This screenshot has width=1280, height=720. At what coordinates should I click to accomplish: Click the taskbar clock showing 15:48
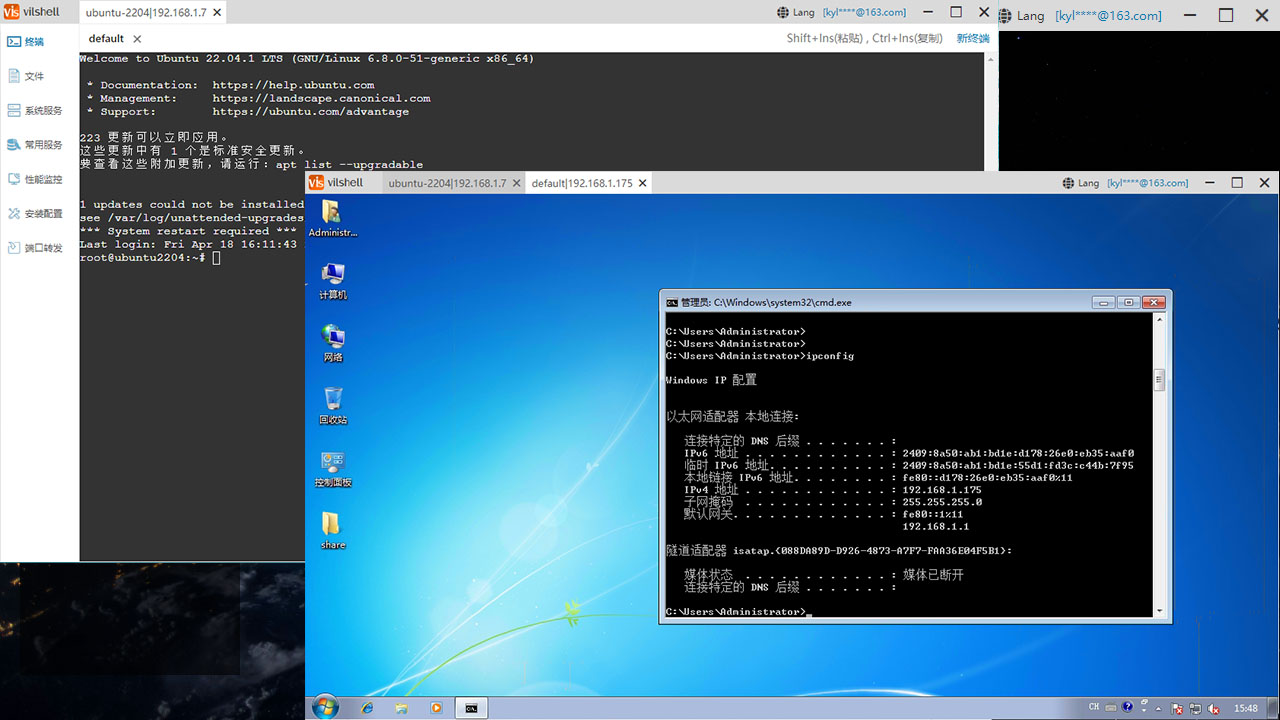click(1246, 708)
